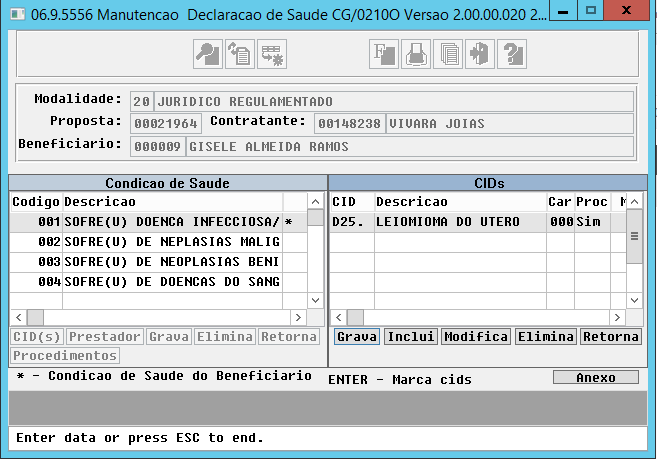Click Retorna button under CIDs panel
Viewport: 657px width, 459px height.
611,337
